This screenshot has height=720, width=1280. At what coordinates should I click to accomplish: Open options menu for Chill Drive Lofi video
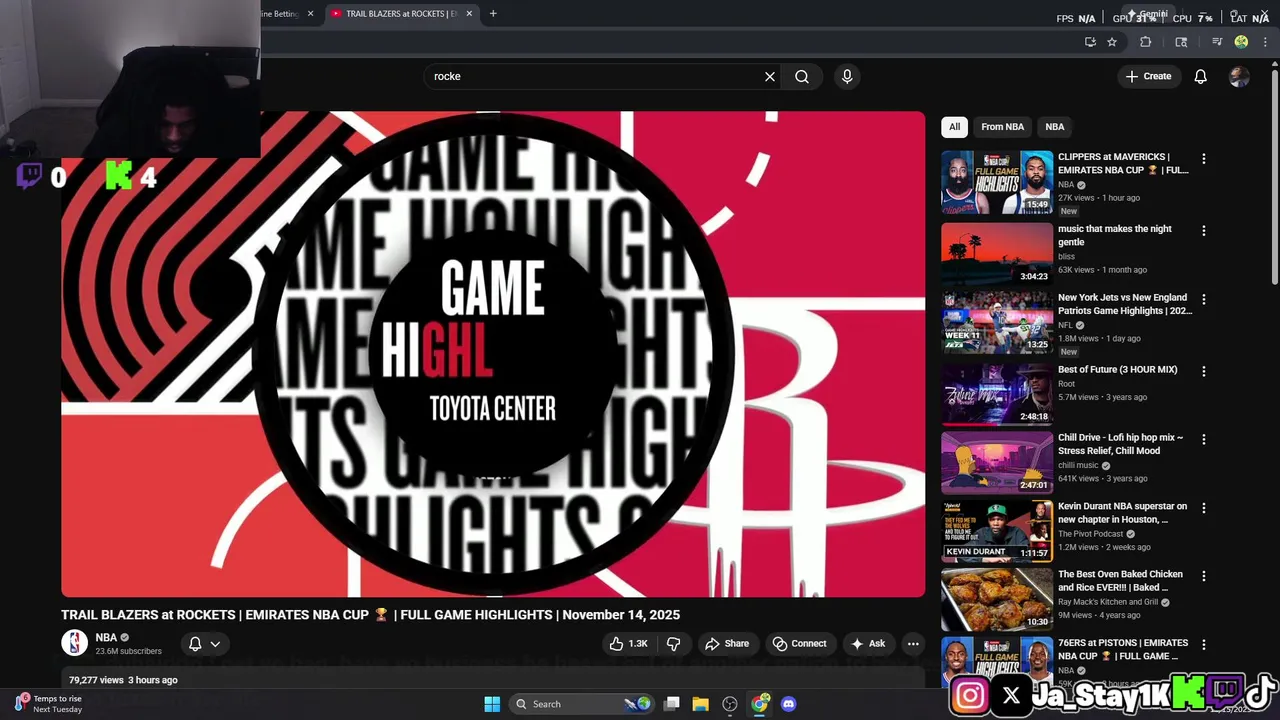[x=1204, y=439]
